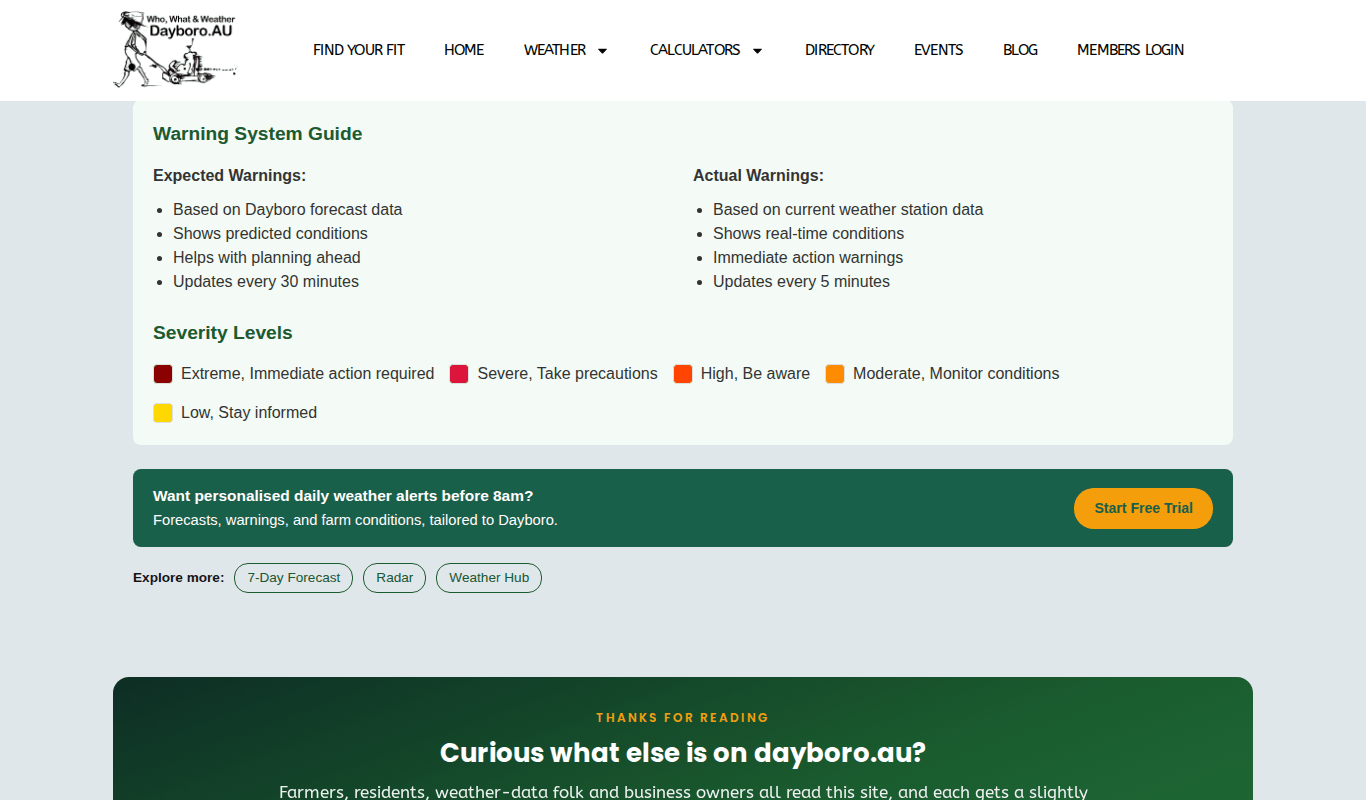This screenshot has width=1366, height=800.
Task: Click the crimson Severe severity swatch
Action: tap(459, 374)
